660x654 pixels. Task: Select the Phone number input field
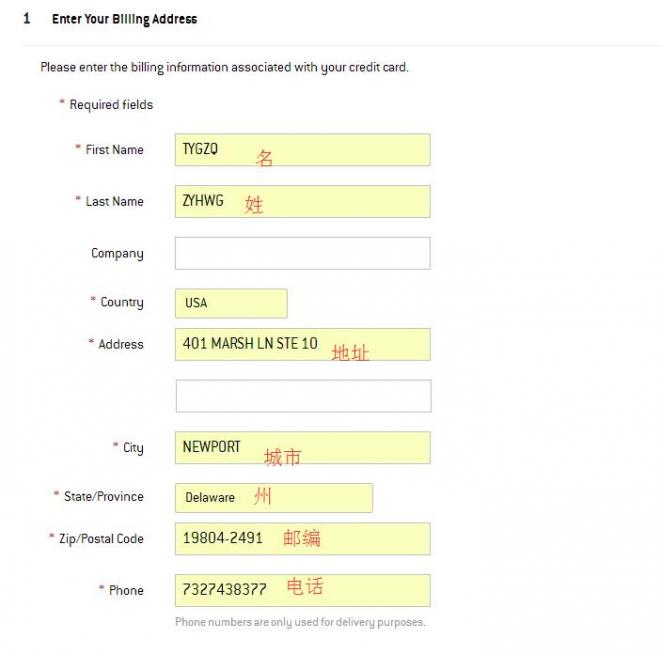coord(303,590)
